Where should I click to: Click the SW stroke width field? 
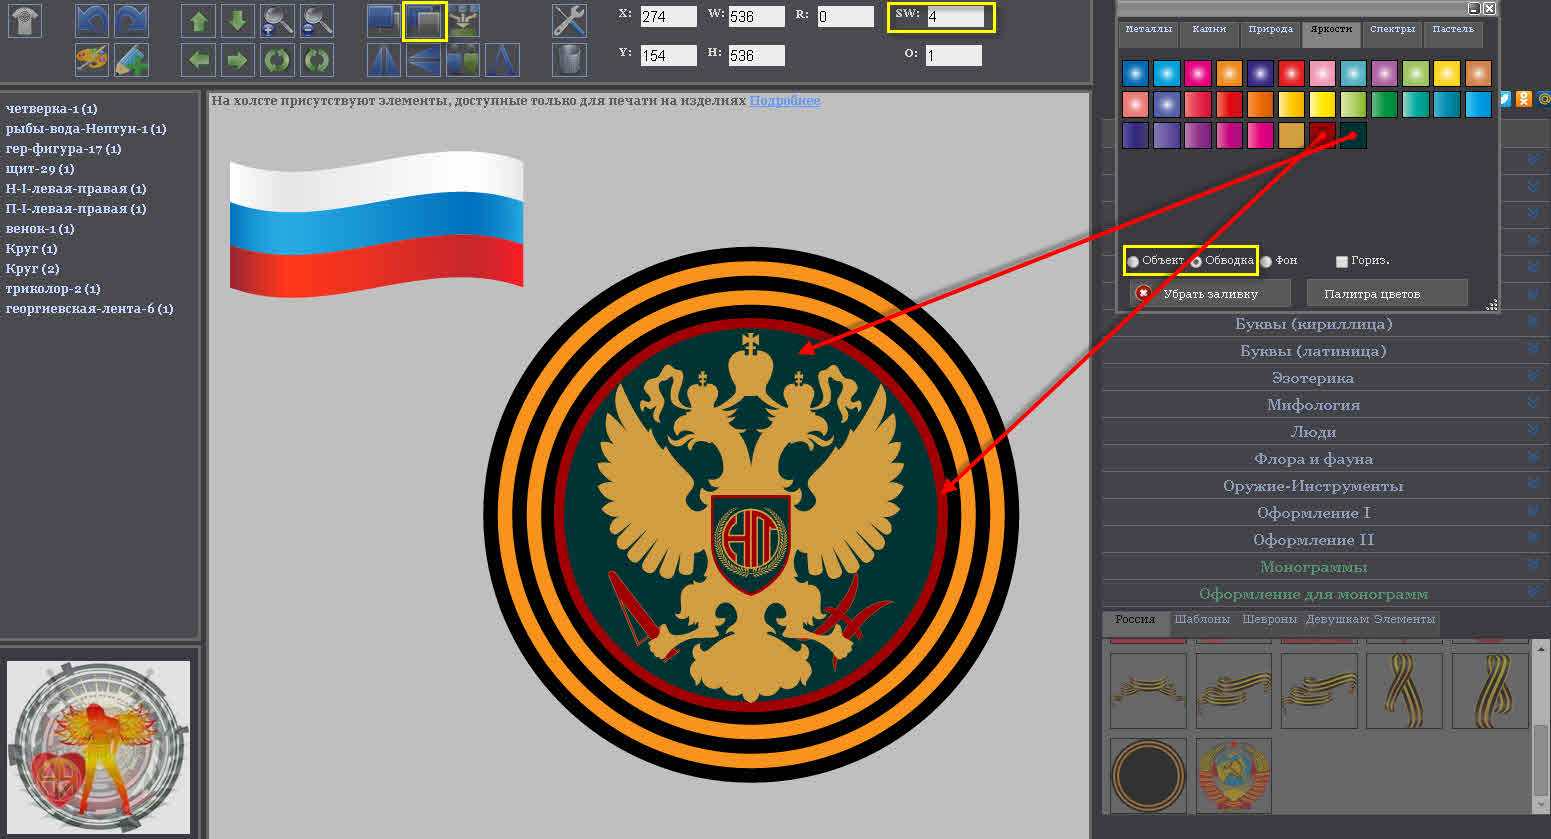pyautogui.click(x=955, y=16)
